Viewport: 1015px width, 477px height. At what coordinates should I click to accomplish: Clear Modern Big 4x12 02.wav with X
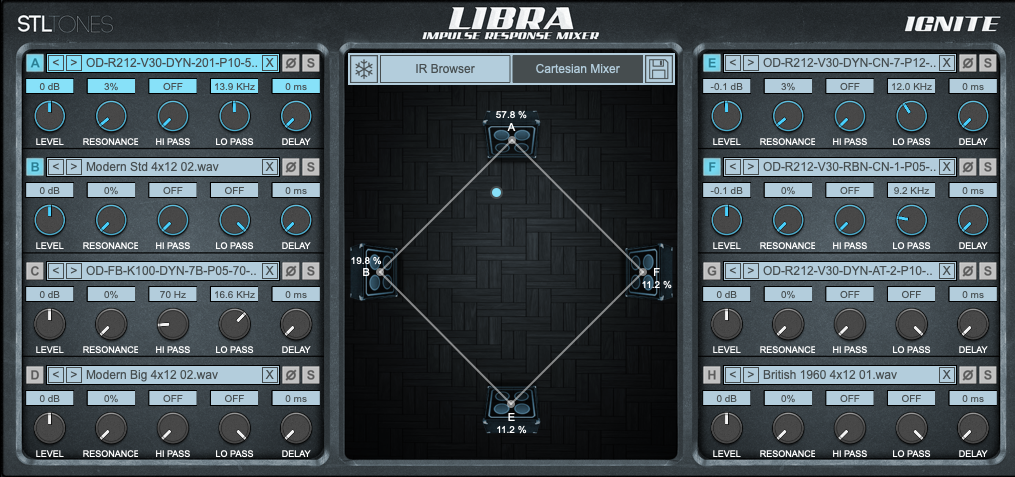[x=270, y=375]
